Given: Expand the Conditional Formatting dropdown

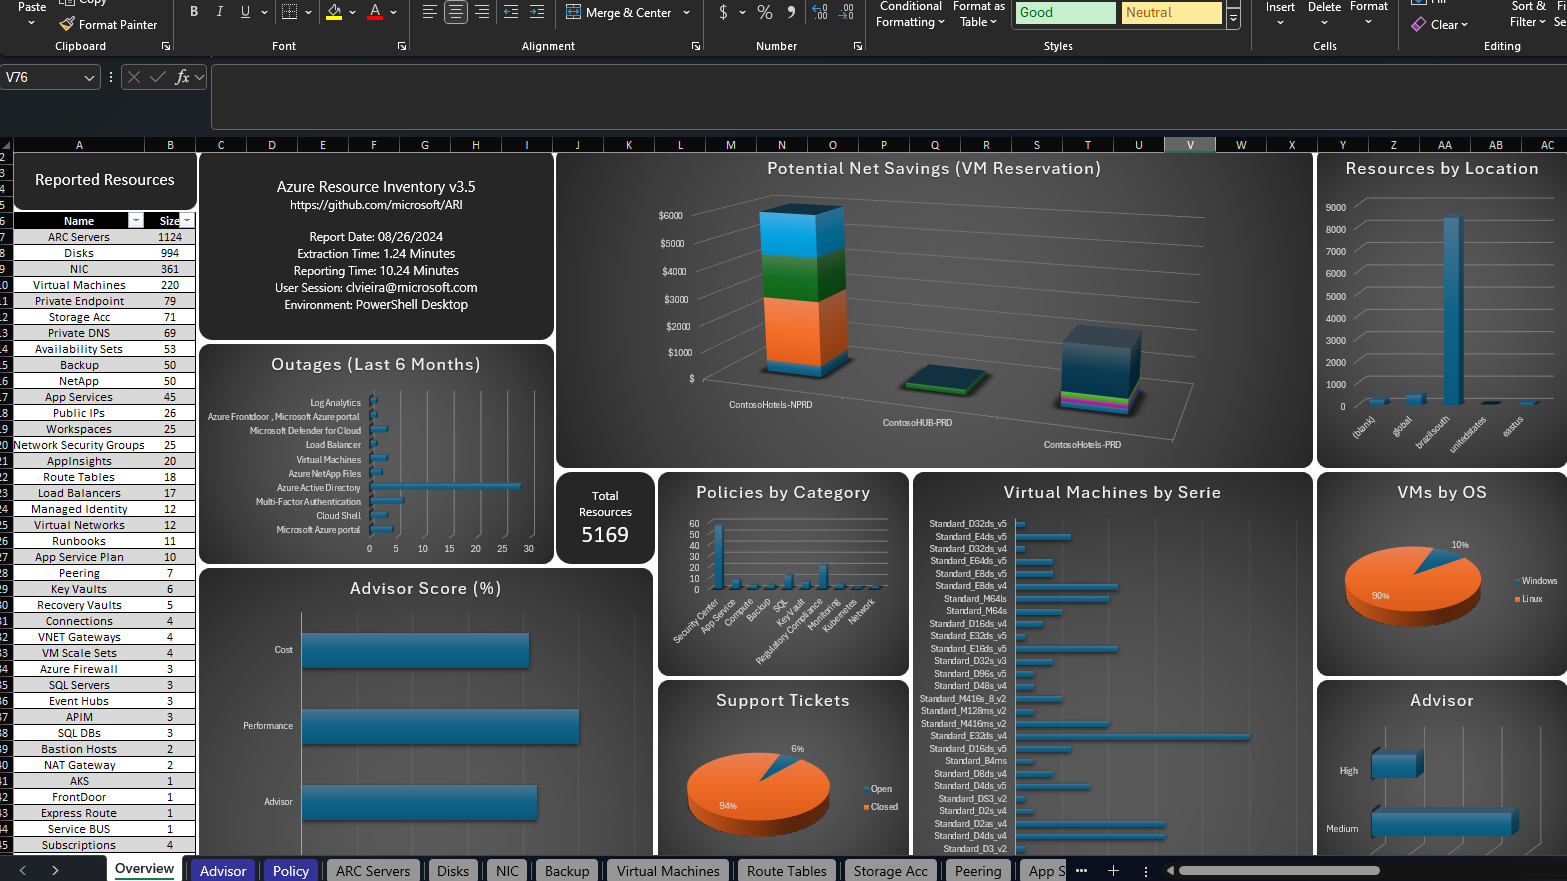Looking at the screenshot, I should pyautogui.click(x=910, y=15).
